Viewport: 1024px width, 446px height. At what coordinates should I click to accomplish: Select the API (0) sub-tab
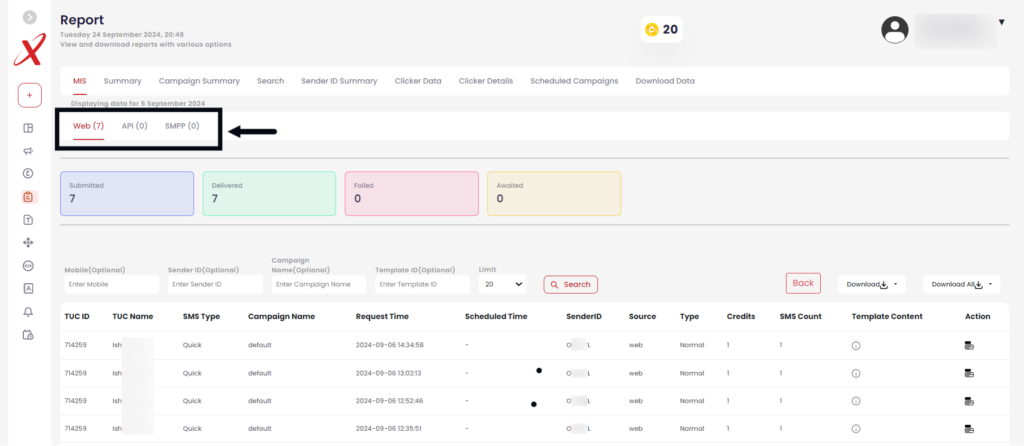coord(135,126)
